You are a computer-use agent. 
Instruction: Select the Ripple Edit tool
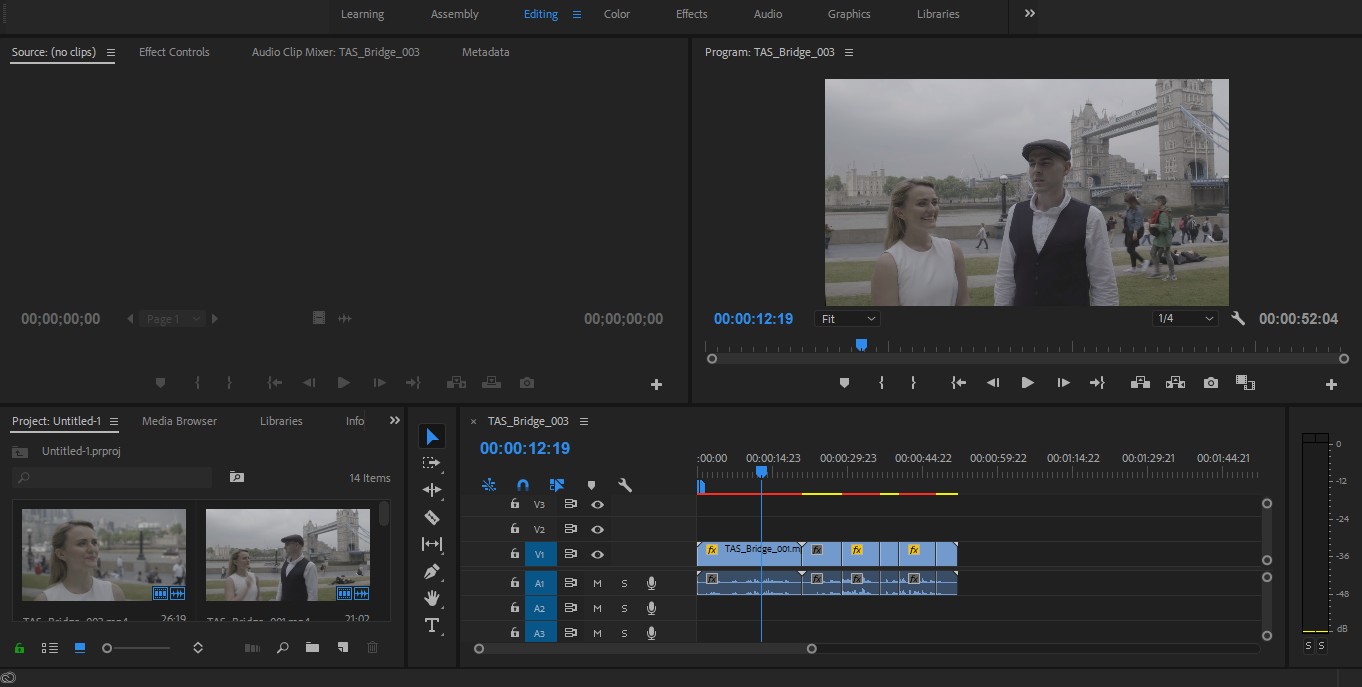(432, 490)
